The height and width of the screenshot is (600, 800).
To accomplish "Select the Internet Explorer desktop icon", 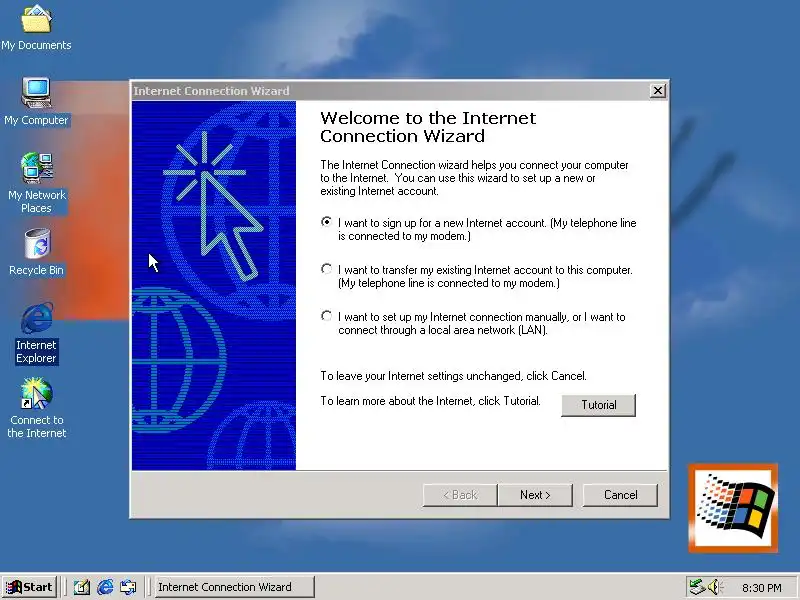I will pyautogui.click(x=36, y=334).
